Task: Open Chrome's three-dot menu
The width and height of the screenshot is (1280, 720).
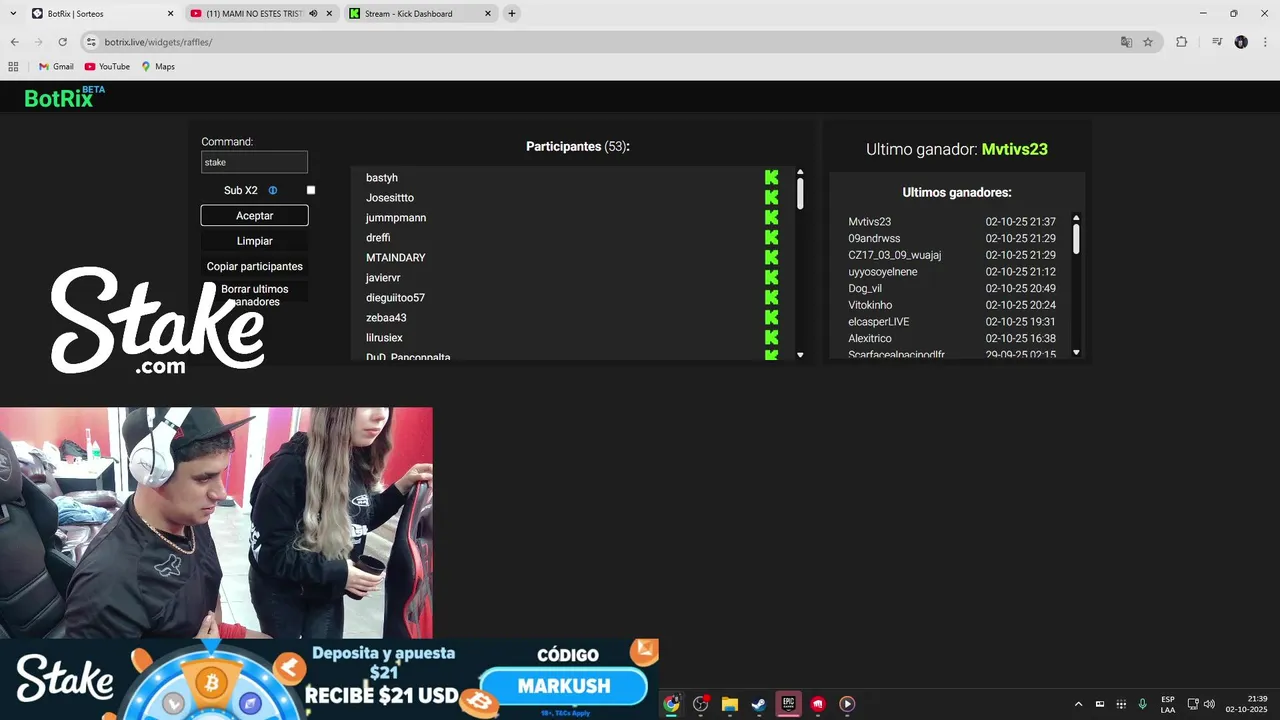Action: coord(1264,42)
